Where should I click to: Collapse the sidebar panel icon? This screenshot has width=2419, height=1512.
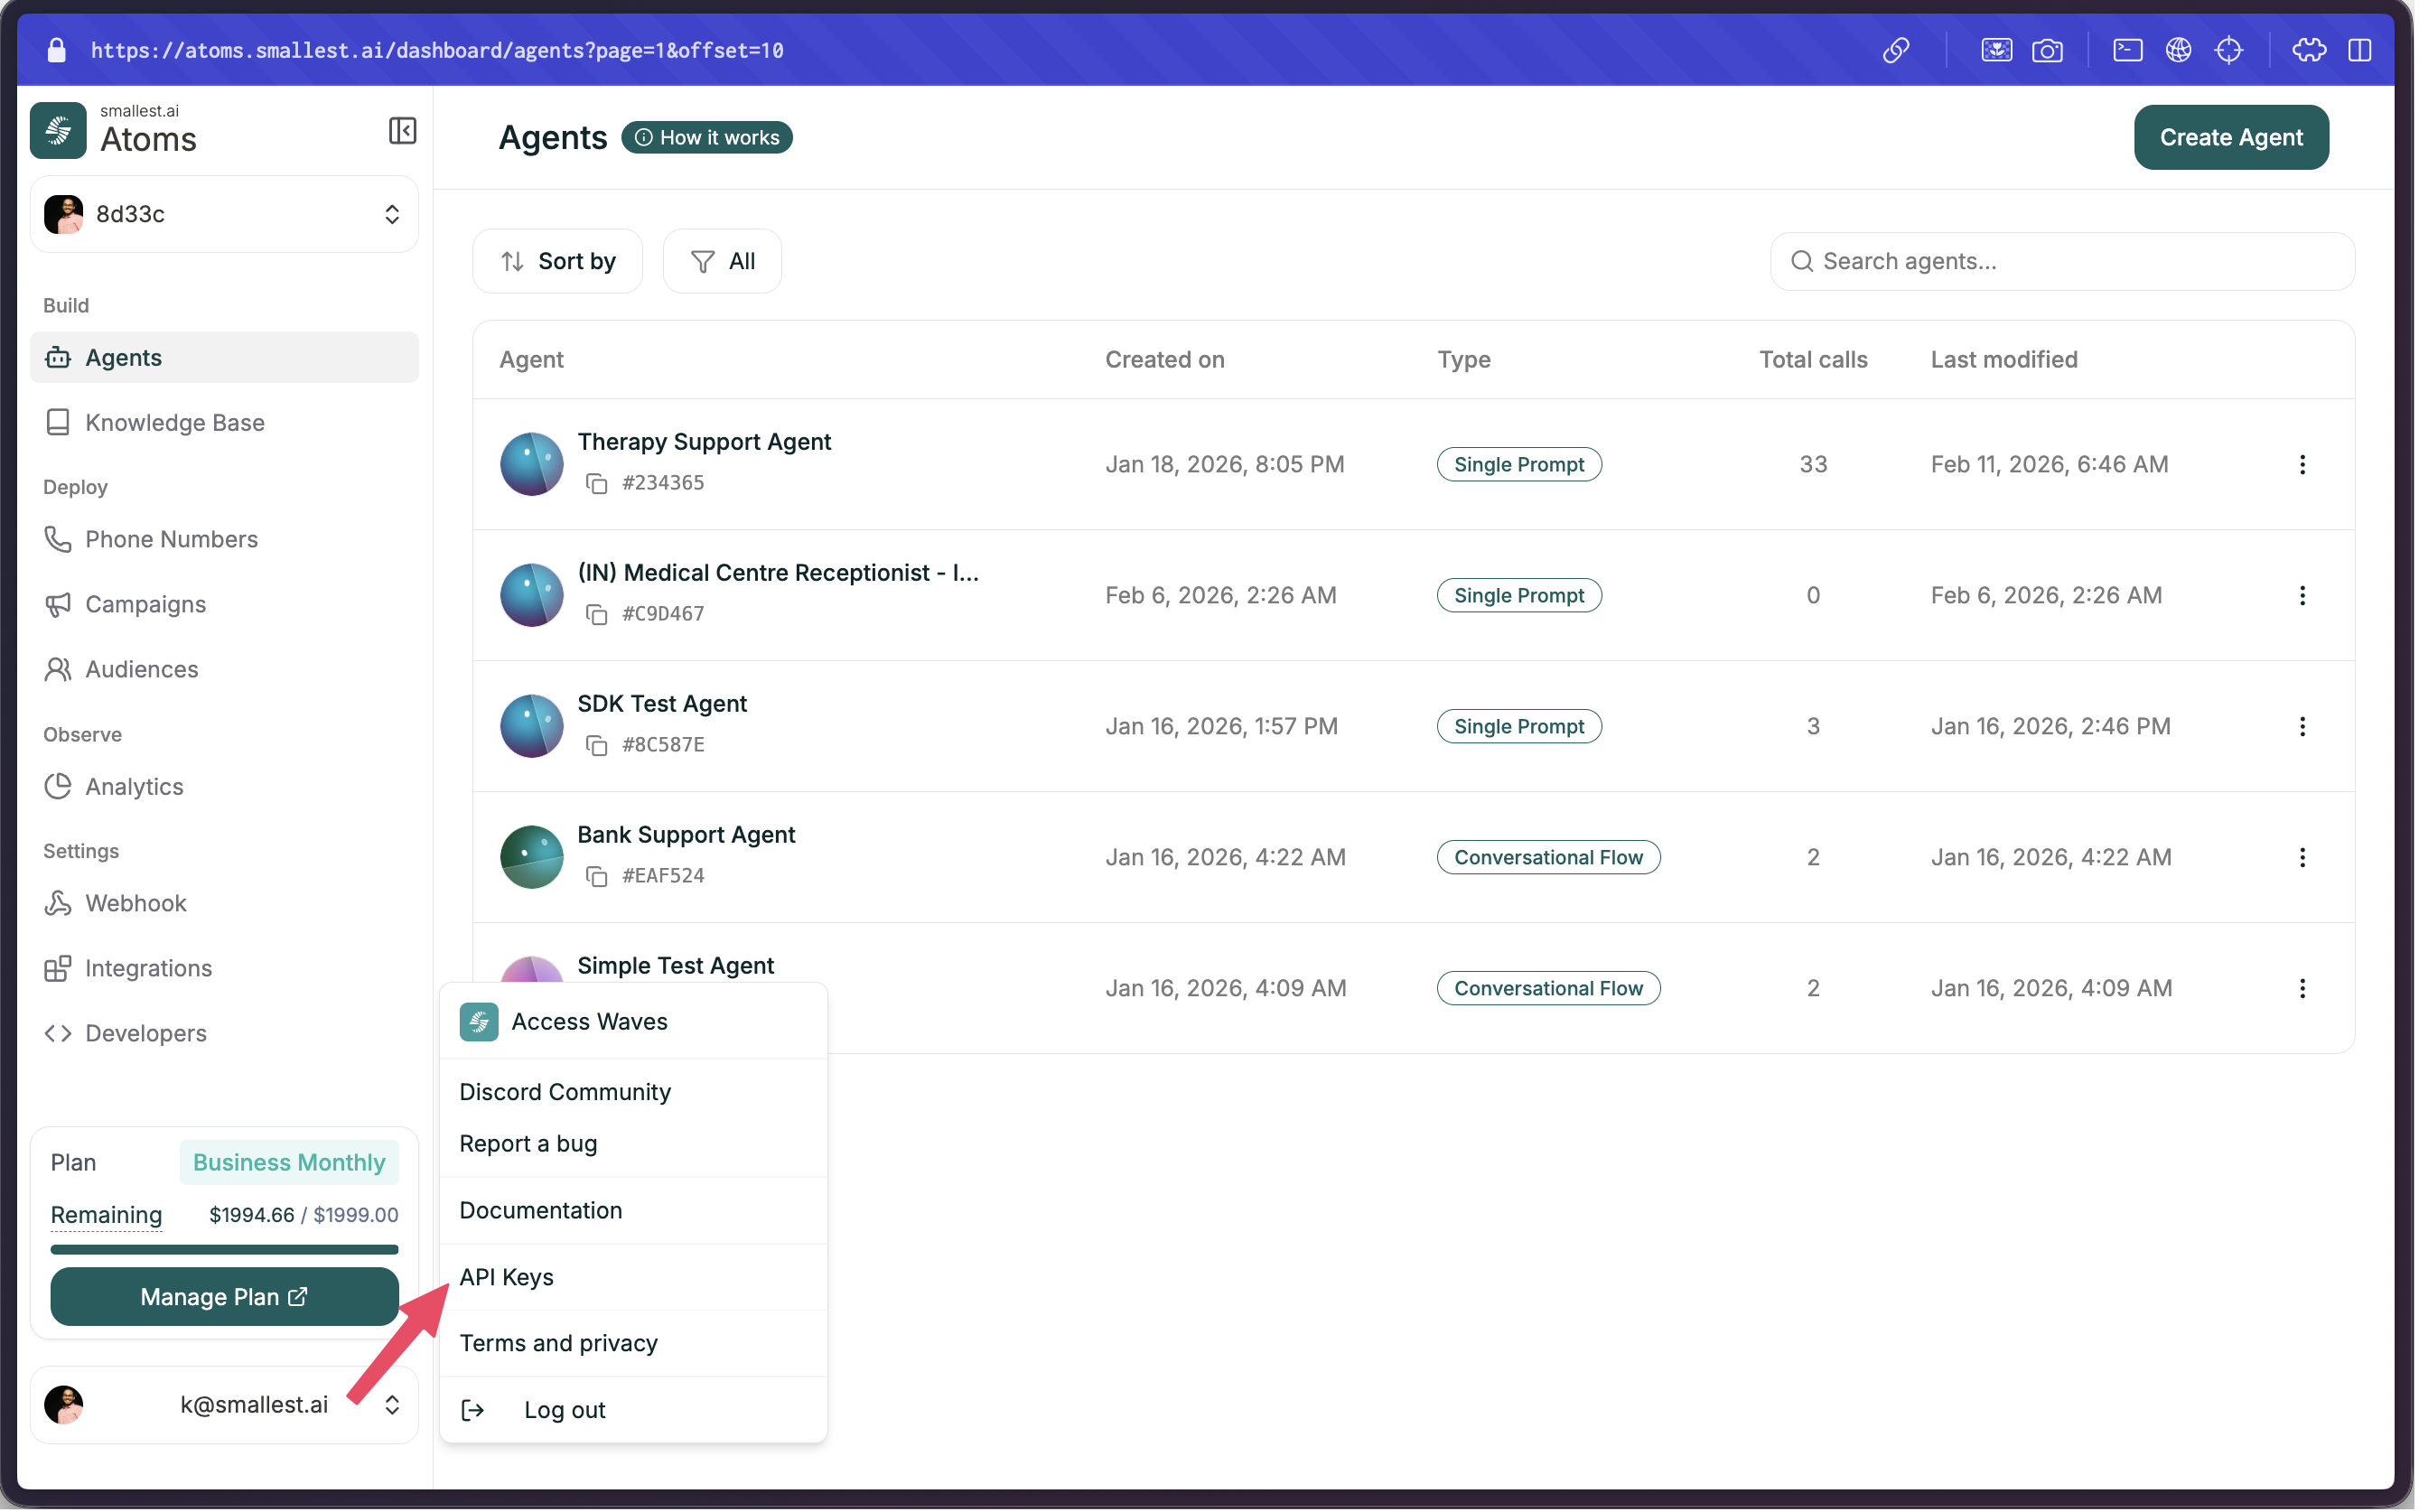[x=402, y=131]
